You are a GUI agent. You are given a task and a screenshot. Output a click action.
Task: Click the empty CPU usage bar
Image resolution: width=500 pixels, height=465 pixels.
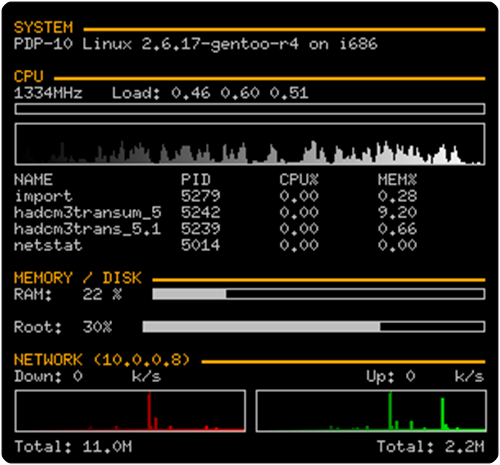coord(250,109)
